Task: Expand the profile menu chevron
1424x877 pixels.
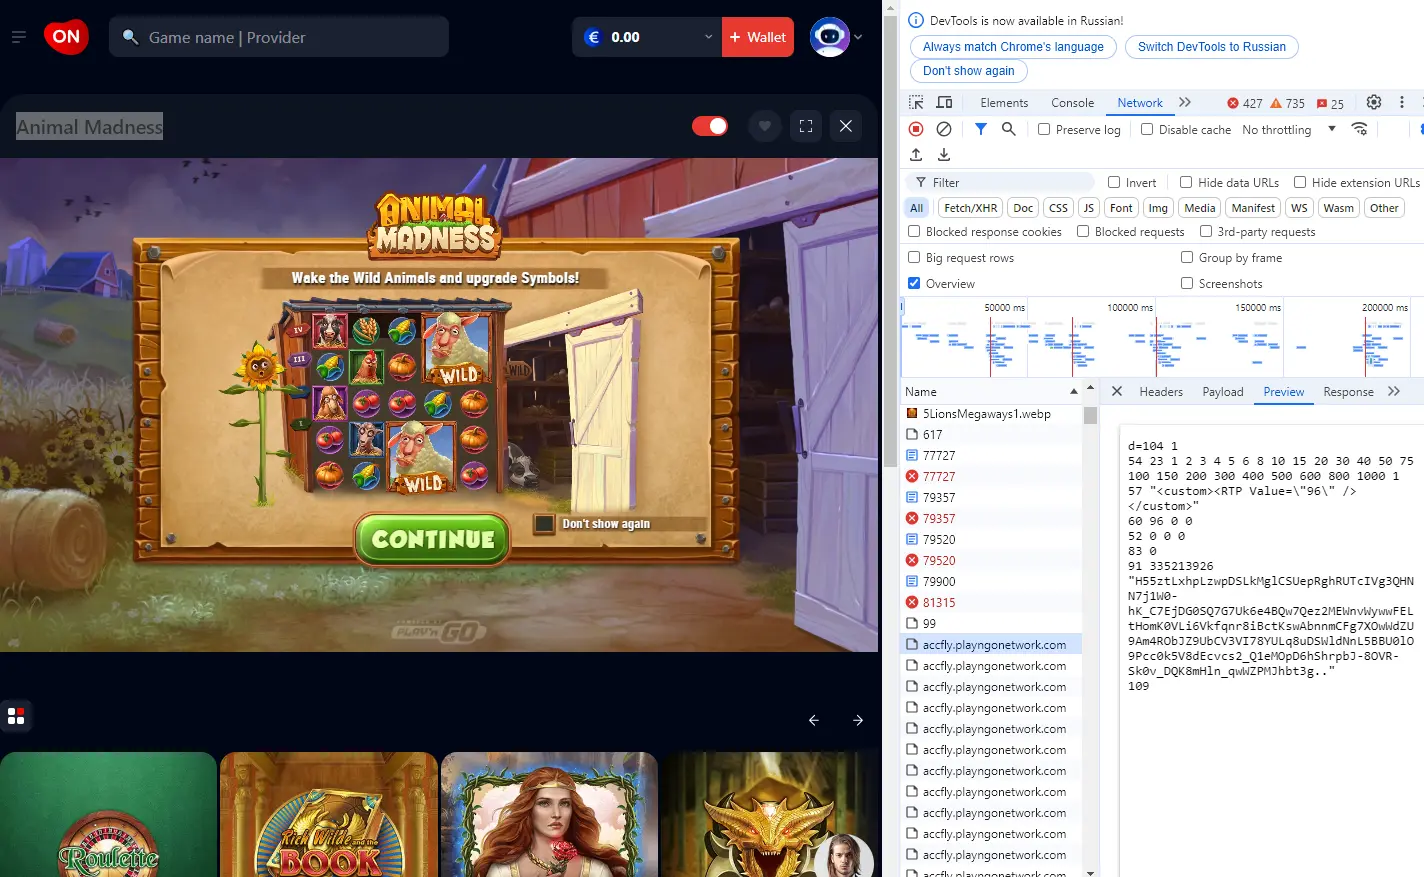Action: pyautogui.click(x=858, y=37)
